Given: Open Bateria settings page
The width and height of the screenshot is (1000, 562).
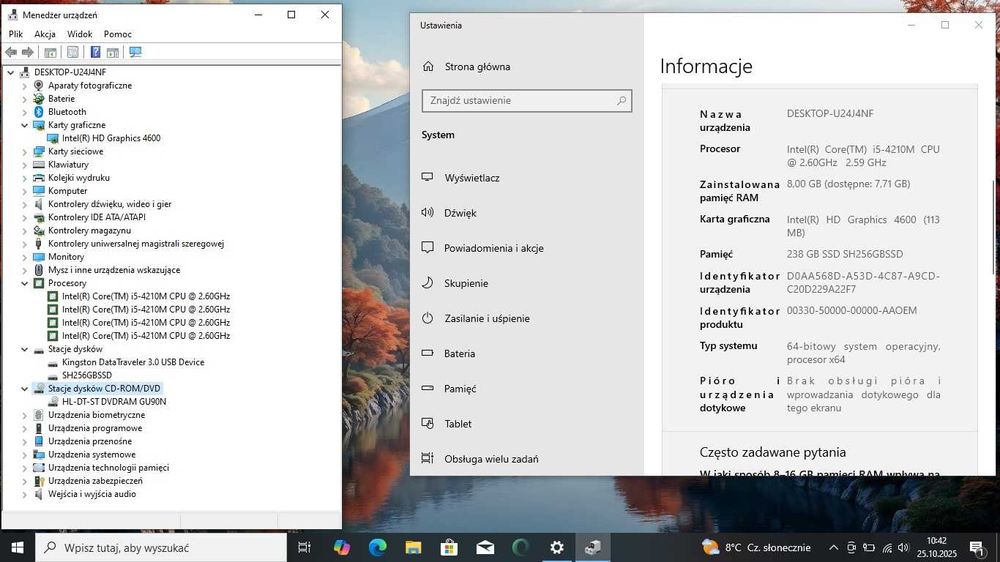Looking at the screenshot, I should coord(459,353).
